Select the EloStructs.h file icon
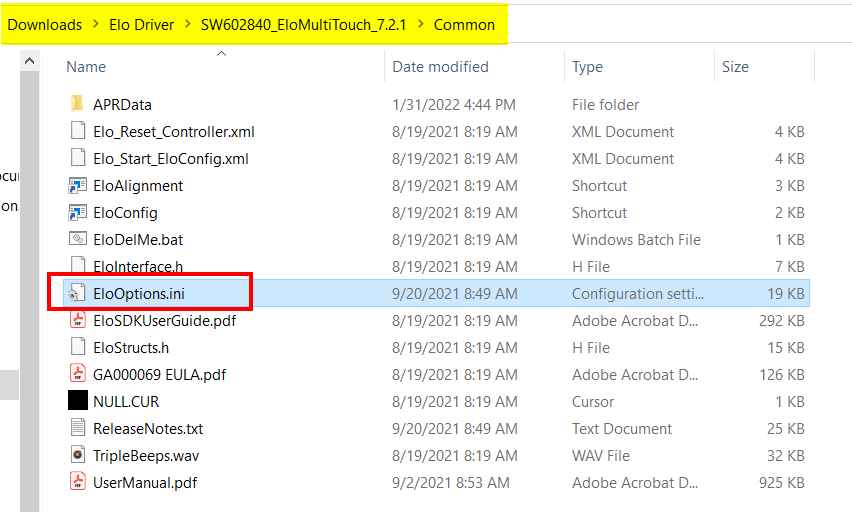 [x=78, y=347]
